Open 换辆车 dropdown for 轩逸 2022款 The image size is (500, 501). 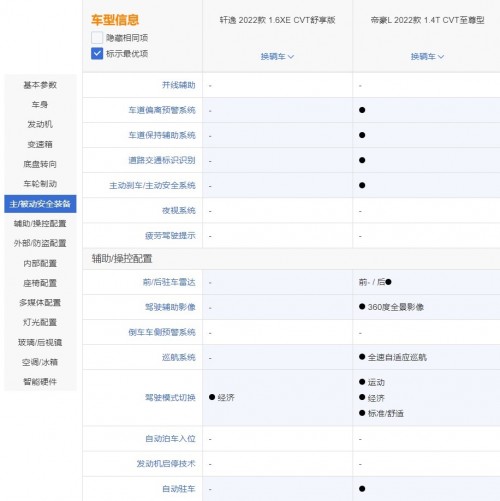[277, 57]
